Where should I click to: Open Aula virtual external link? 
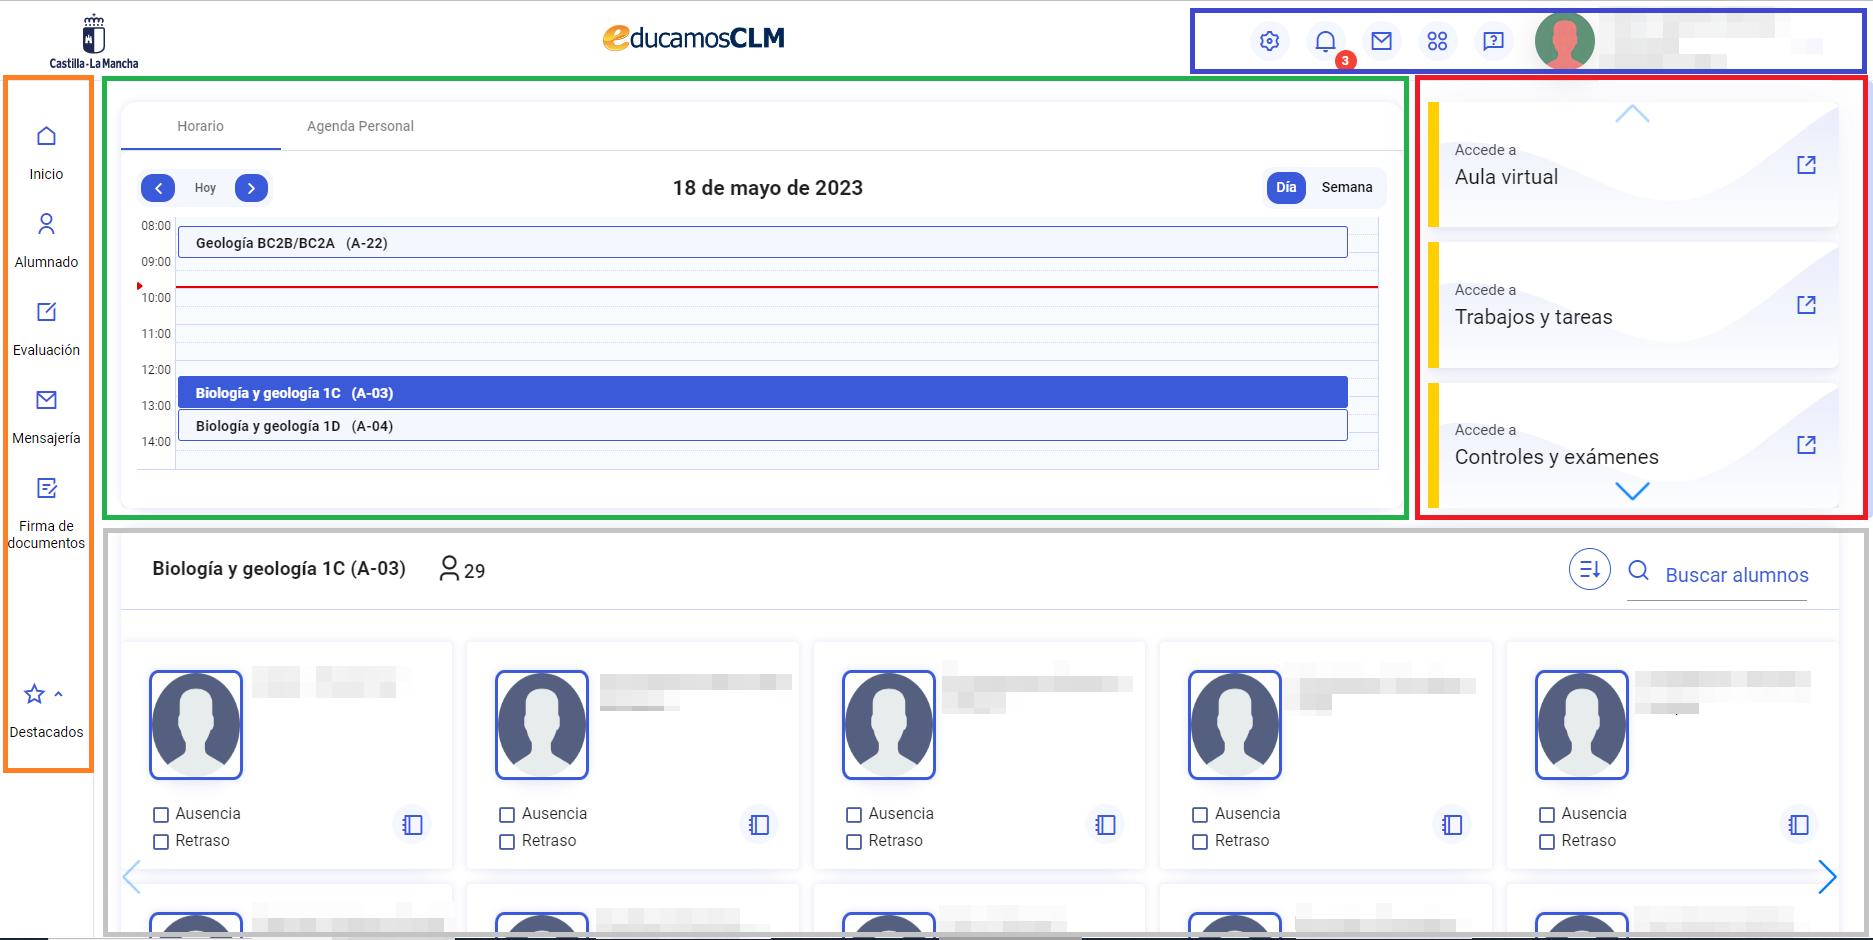coord(1806,165)
